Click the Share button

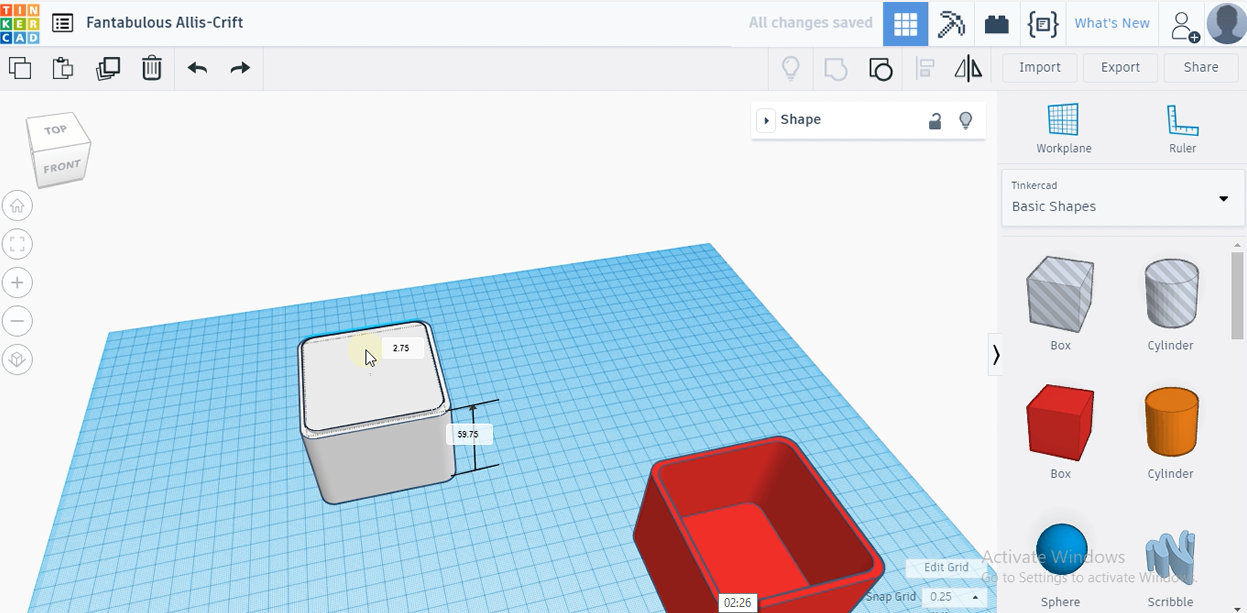(x=1201, y=67)
